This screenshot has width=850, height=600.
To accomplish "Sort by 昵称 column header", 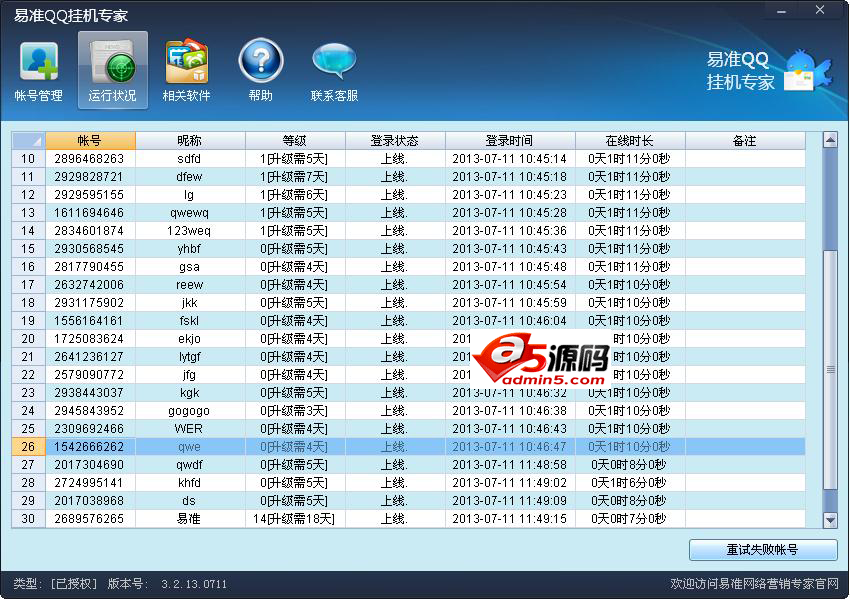I will coord(190,141).
